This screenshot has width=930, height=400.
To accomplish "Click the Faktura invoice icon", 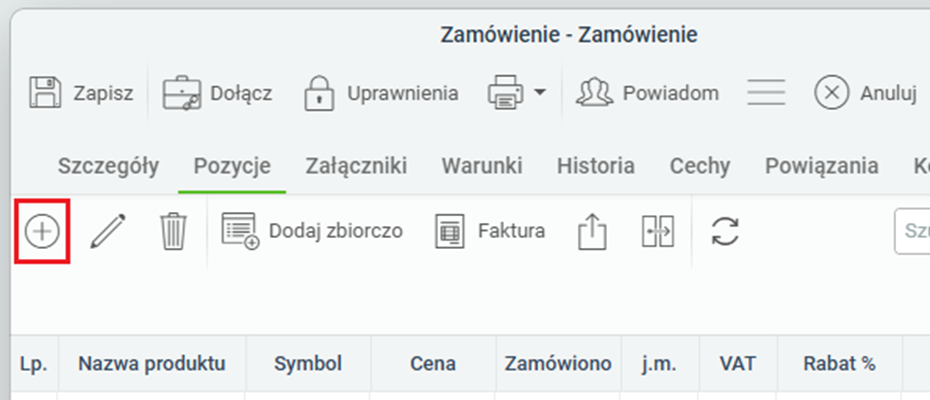I will pos(450,231).
